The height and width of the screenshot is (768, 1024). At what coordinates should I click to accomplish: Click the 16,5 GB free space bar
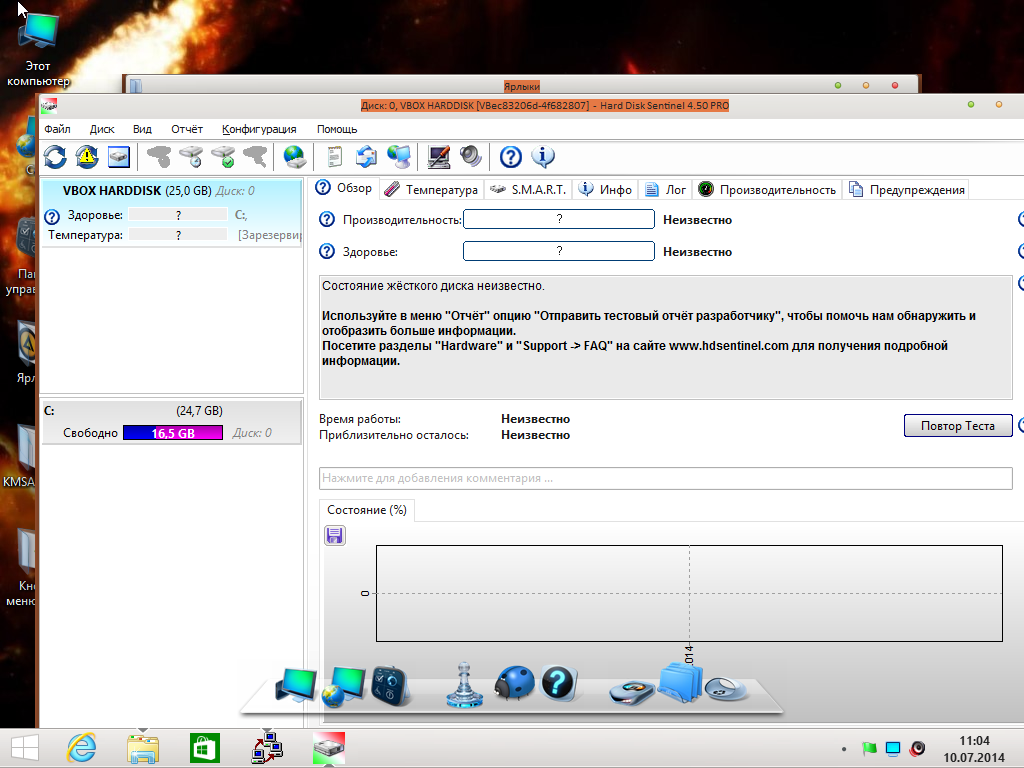(x=173, y=433)
